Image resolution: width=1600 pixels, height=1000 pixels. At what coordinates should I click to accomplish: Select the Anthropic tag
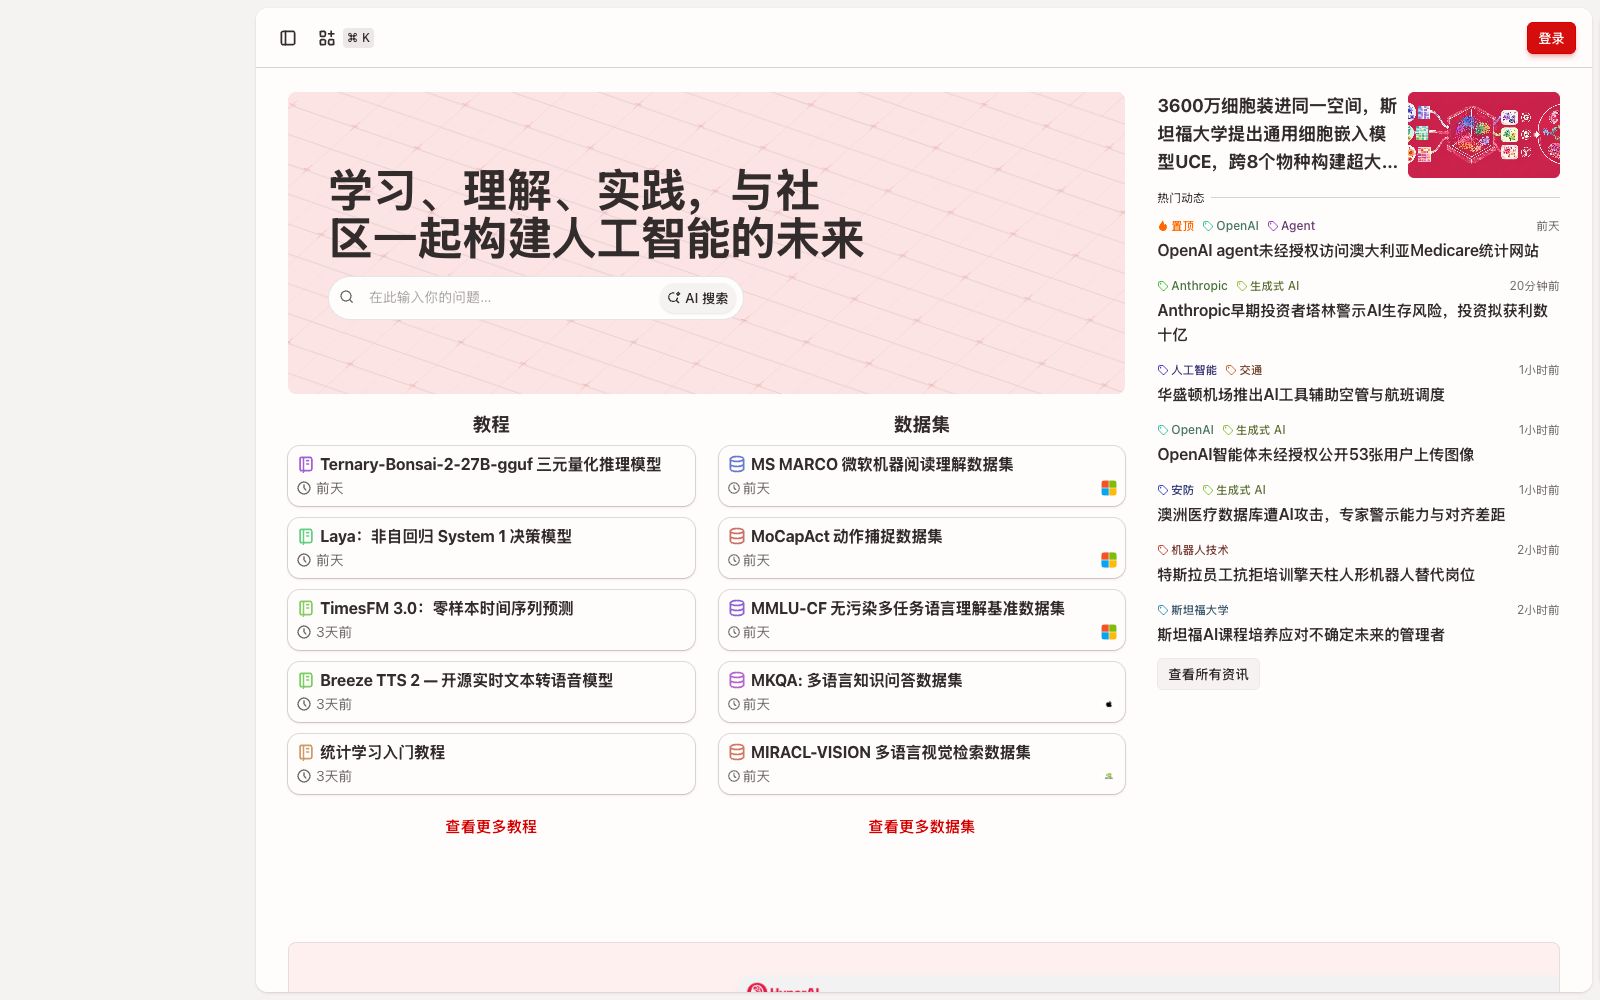[x=1192, y=286]
